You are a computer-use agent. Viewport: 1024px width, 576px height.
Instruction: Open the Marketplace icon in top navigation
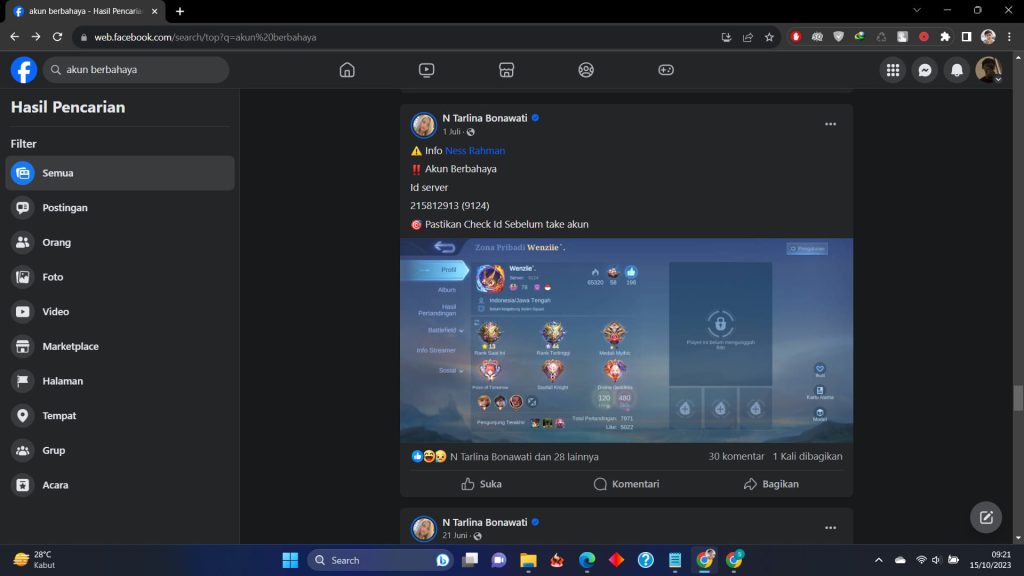pos(506,70)
